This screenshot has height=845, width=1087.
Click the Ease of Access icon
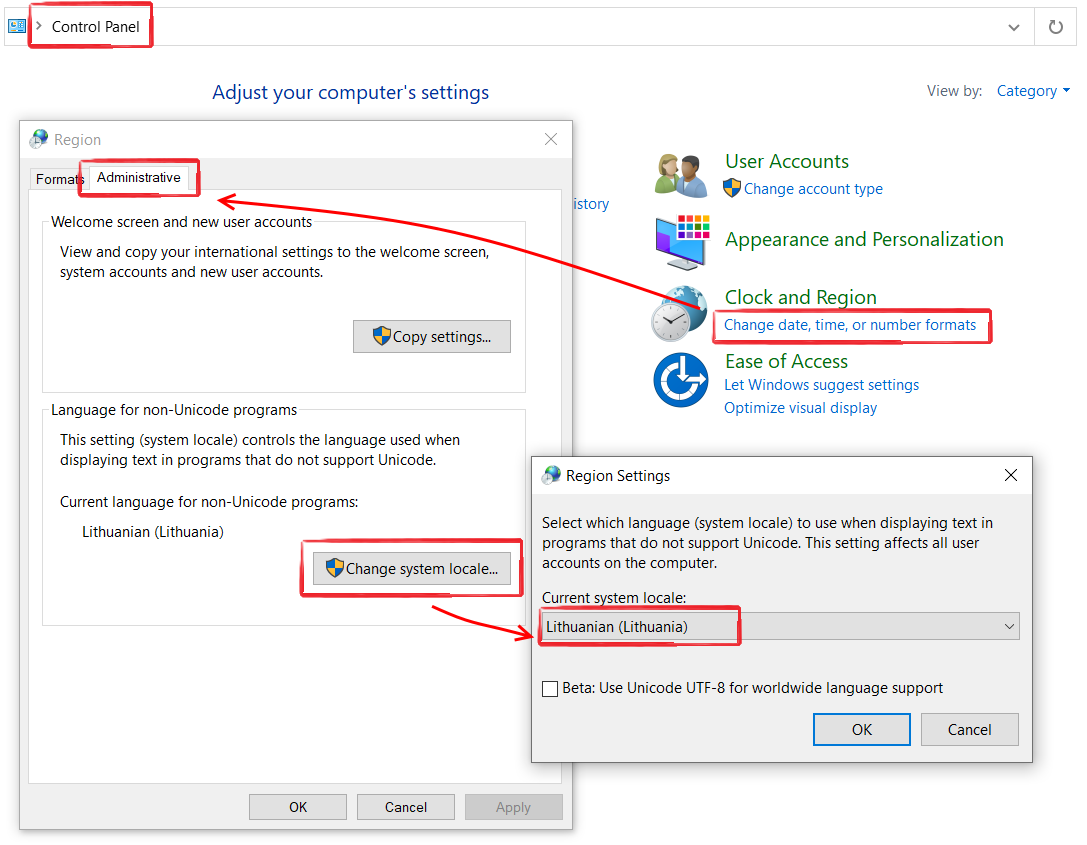(680, 380)
